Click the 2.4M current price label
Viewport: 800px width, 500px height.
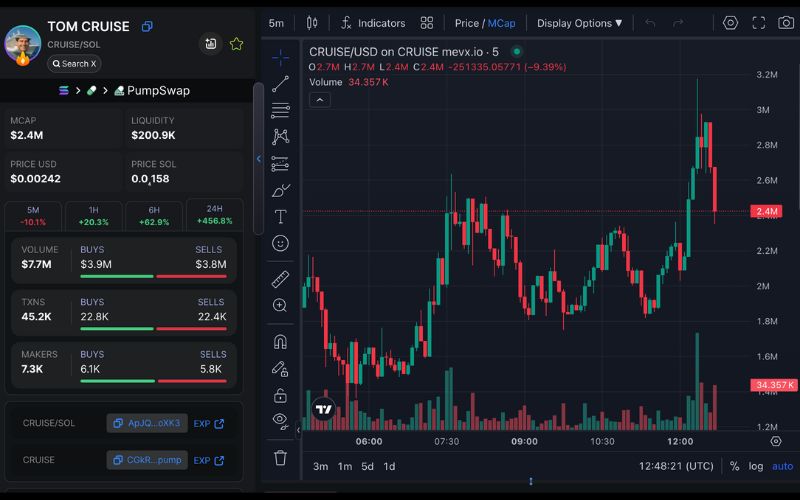[766, 211]
